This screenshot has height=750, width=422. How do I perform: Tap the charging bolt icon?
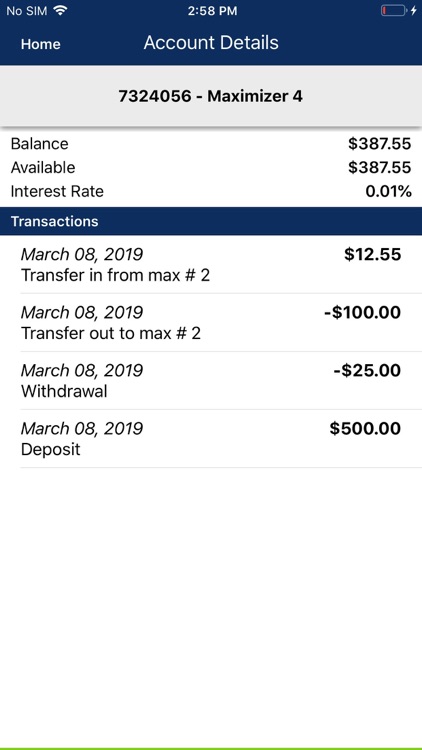tap(414, 11)
